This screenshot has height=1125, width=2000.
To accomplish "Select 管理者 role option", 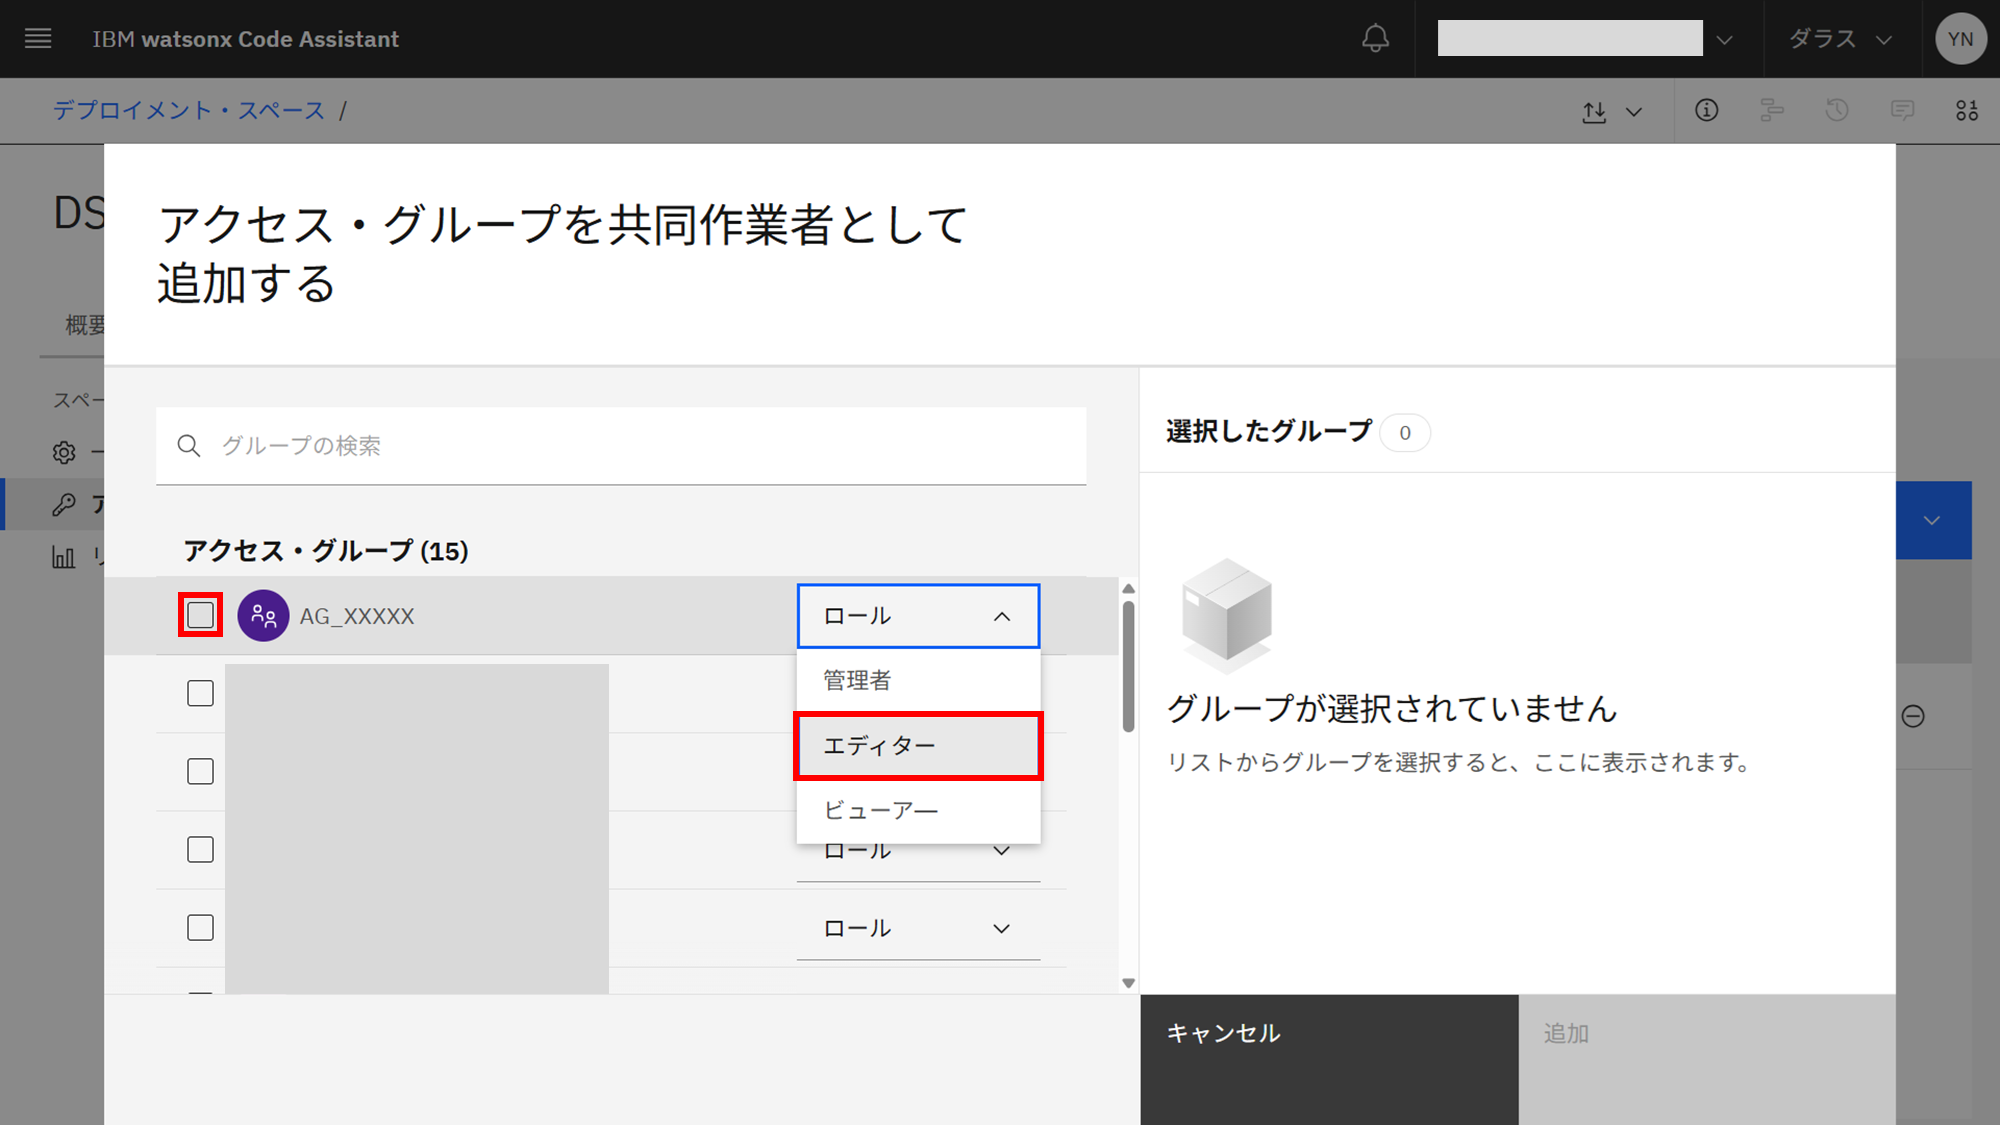I will 917,681.
